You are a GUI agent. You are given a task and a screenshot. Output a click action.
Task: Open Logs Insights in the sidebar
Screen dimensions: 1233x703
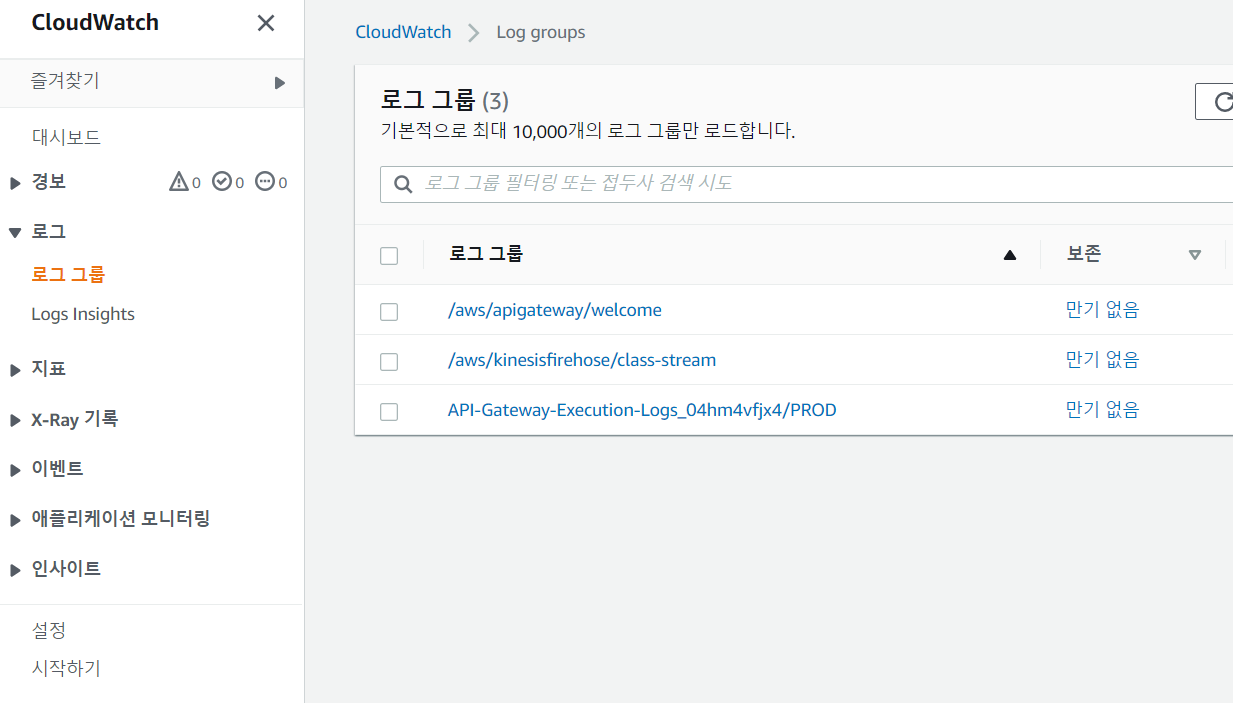tap(83, 314)
